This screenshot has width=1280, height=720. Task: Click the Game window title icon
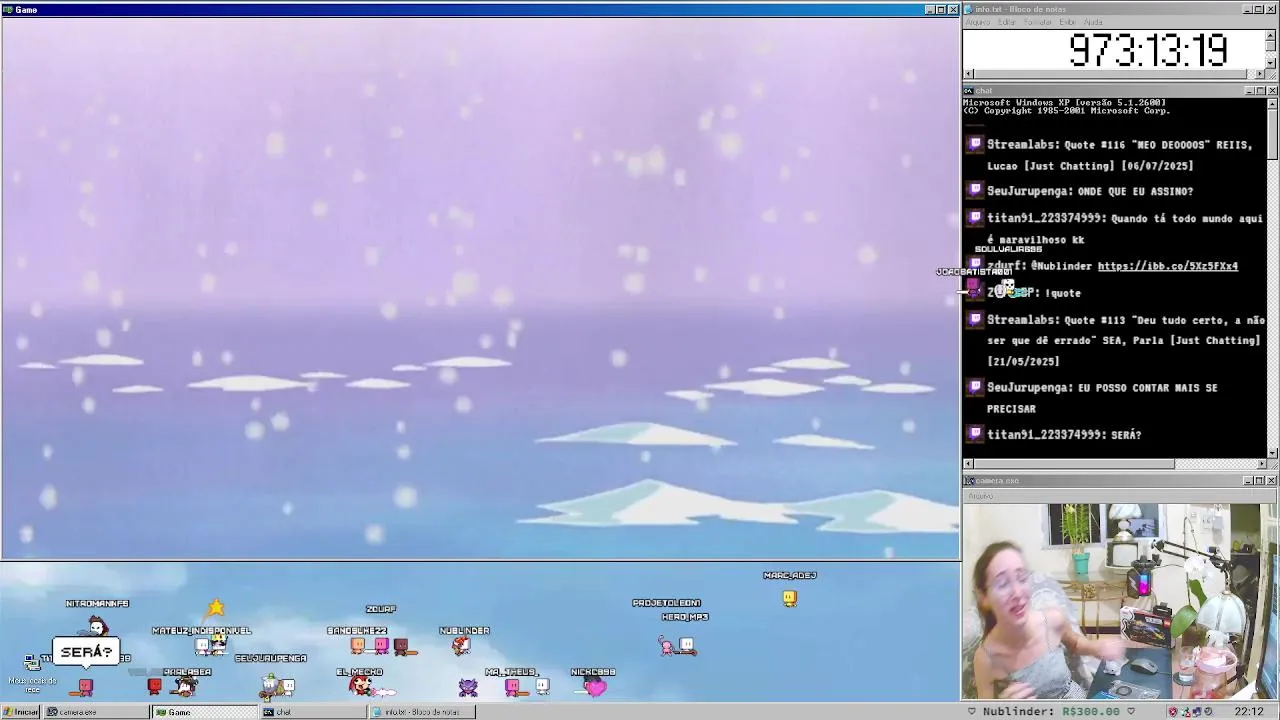pyautogui.click(x=7, y=10)
